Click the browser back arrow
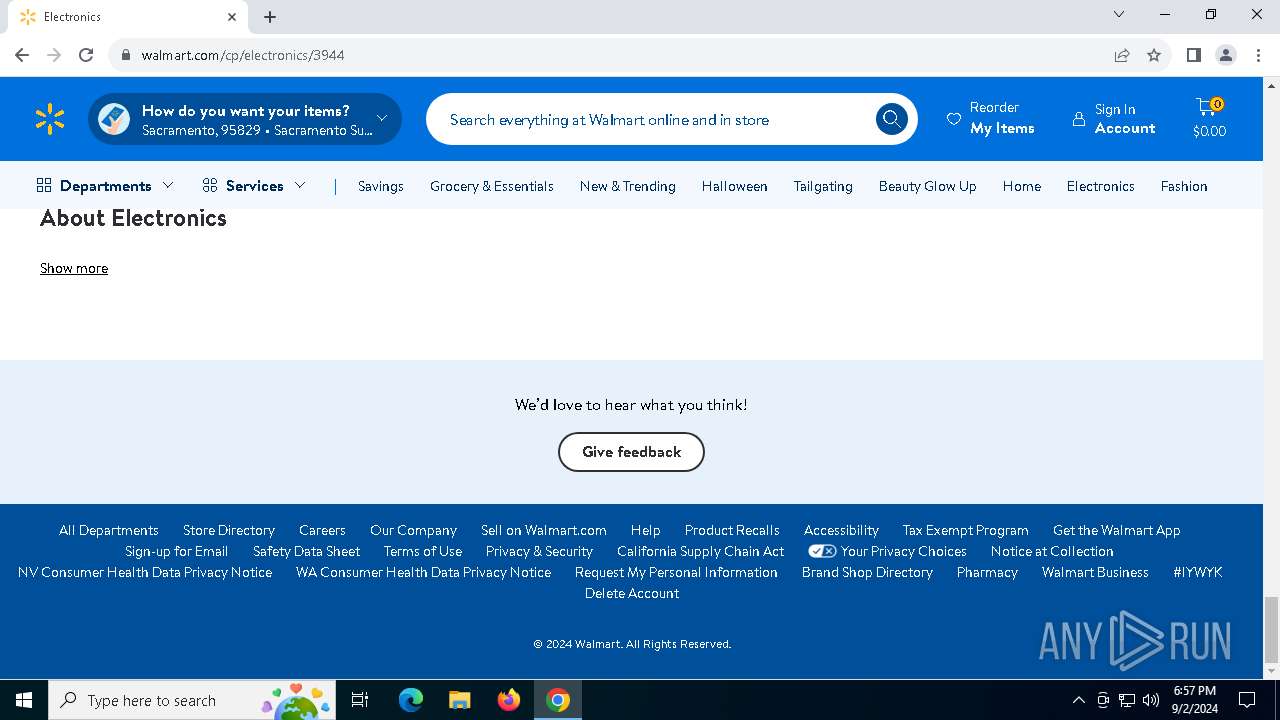The image size is (1280, 720). point(22,55)
